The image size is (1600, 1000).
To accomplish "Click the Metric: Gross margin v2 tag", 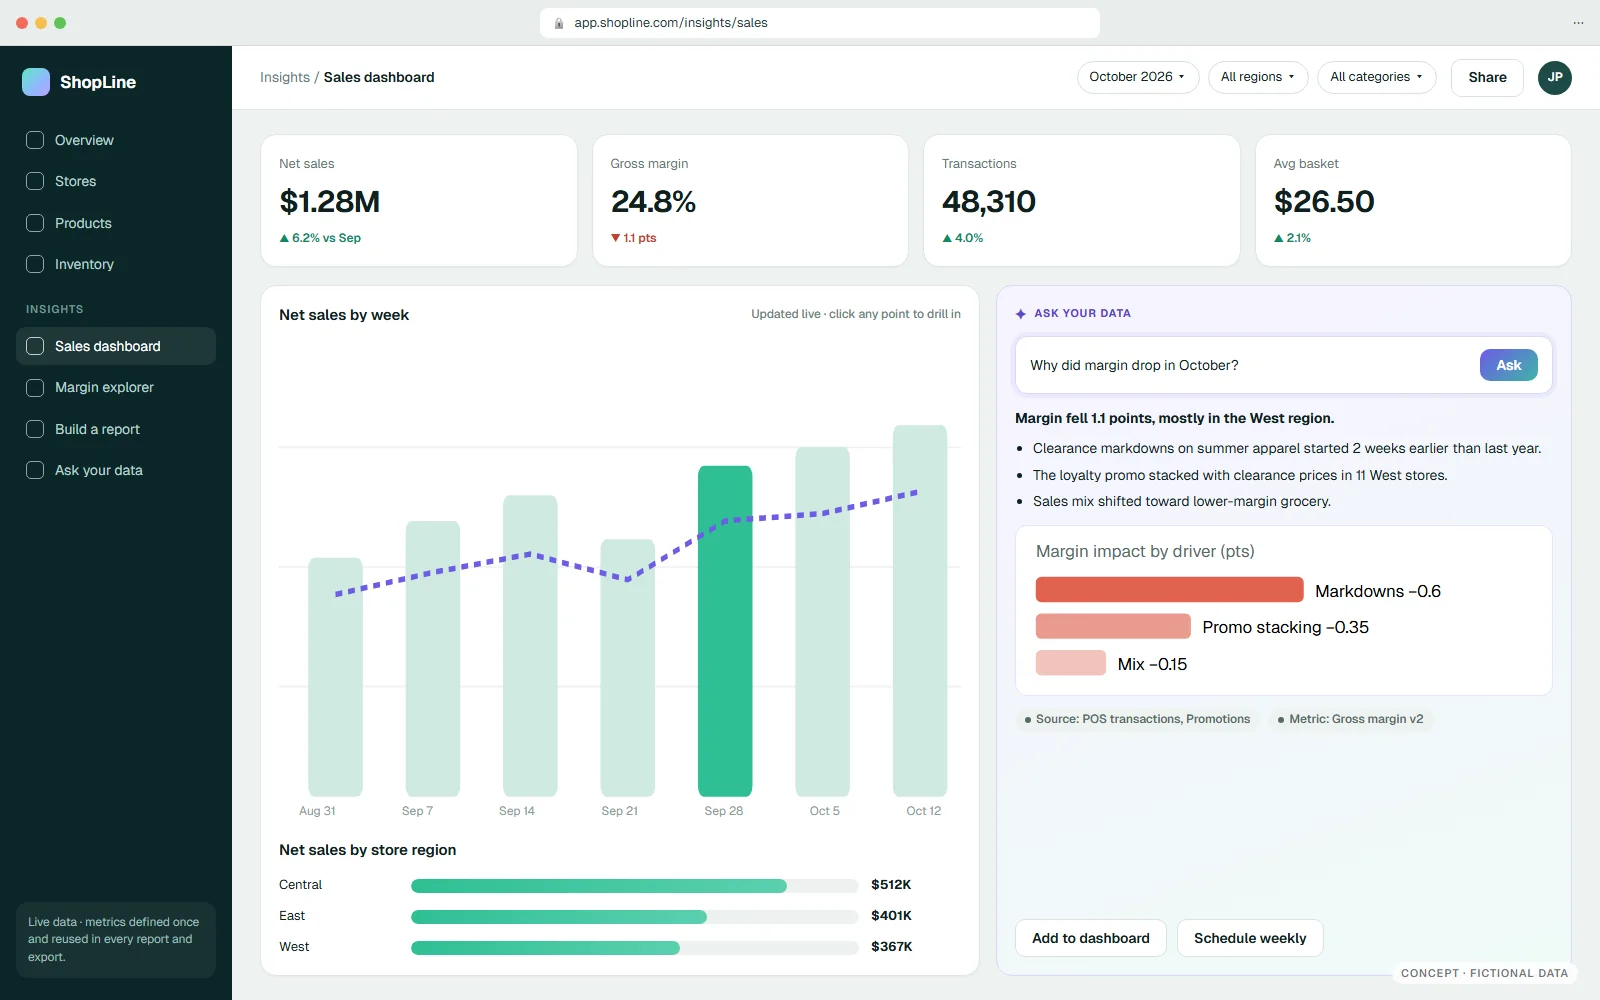I will click(x=1350, y=719).
